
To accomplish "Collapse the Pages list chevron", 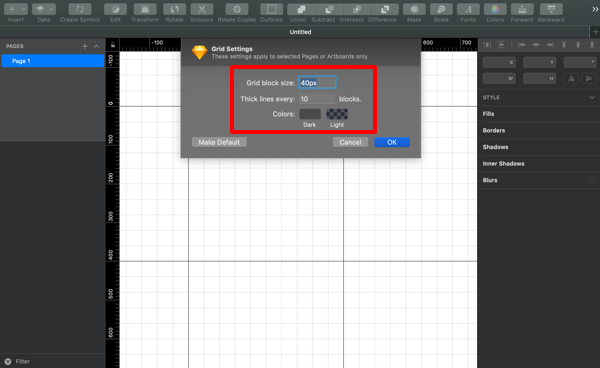I will (96, 46).
